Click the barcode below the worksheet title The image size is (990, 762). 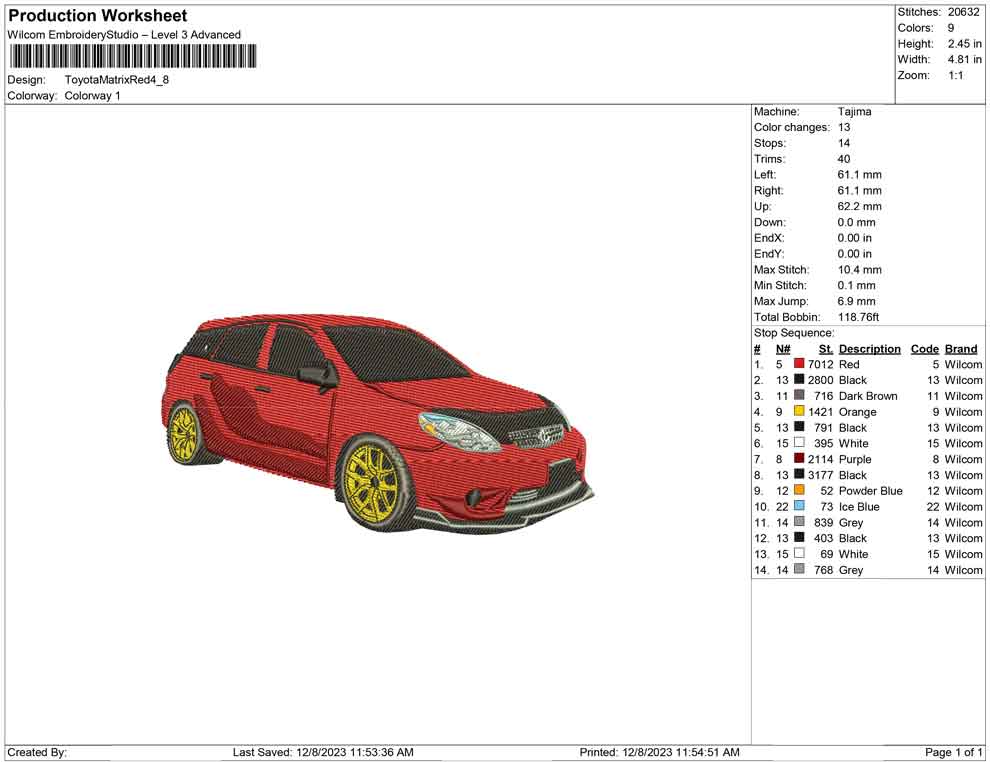(x=131, y=56)
